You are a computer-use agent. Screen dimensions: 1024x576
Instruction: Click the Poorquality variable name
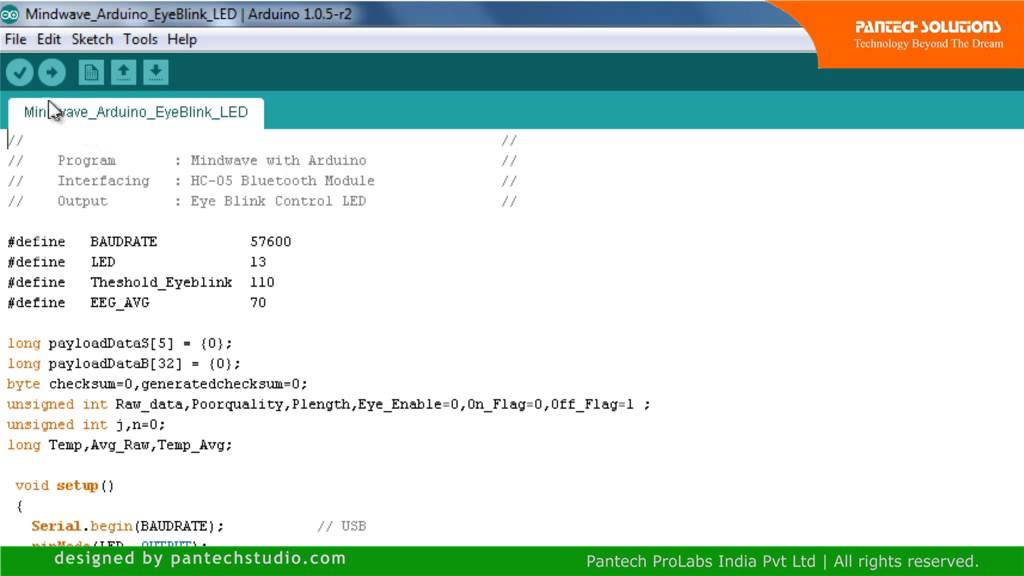pos(238,404)
